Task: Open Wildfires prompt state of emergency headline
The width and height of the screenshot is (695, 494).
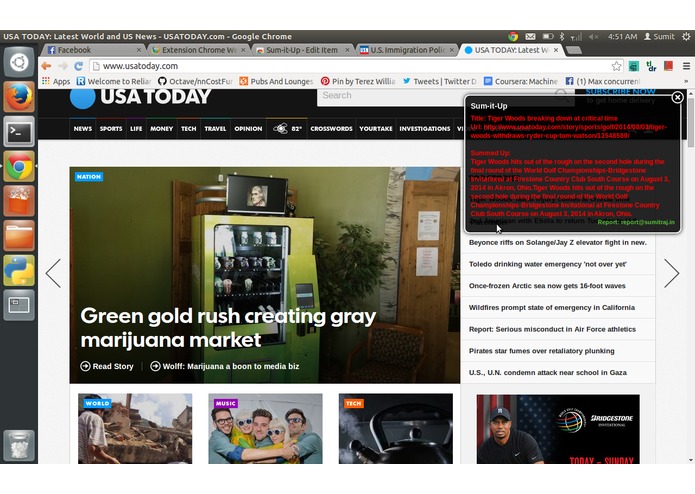Action: [x=551, y=307]
